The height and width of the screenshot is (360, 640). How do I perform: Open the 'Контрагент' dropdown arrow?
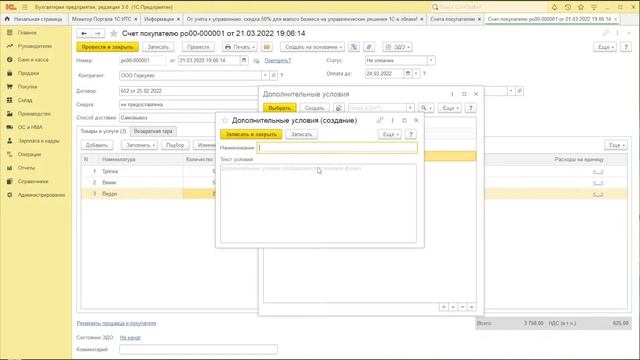click(265, 76)
